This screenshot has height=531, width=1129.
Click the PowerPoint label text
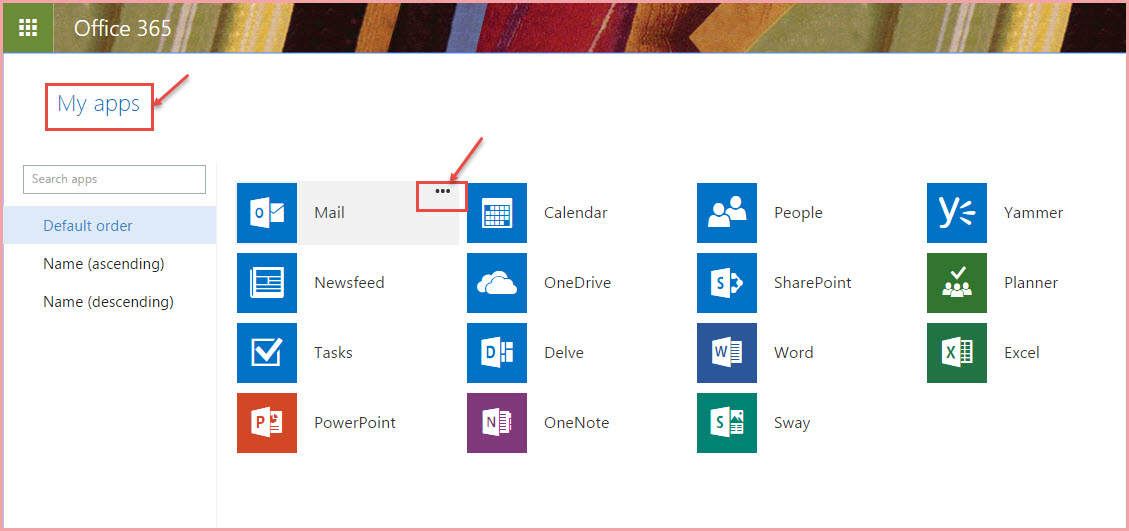pyautogui.click(x=355, y=423)
